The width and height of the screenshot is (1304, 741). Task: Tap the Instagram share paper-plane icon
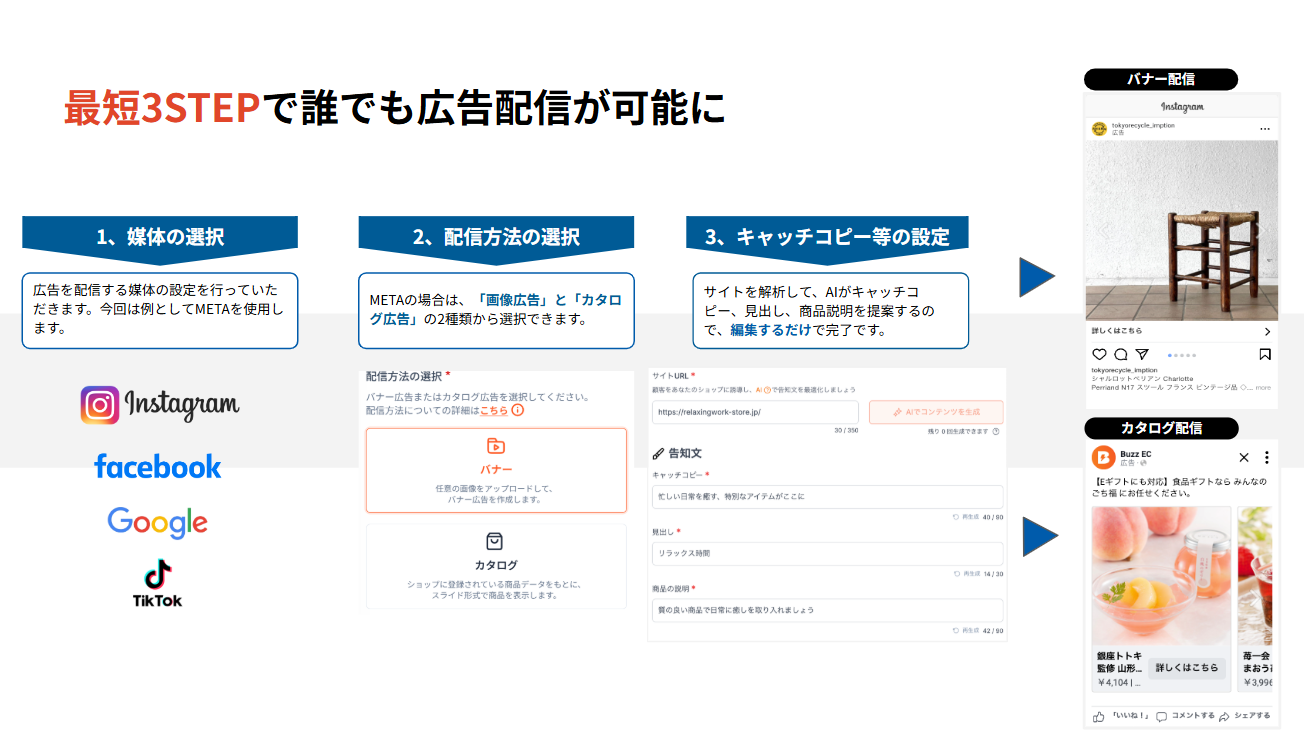(x=1142, y=354)
